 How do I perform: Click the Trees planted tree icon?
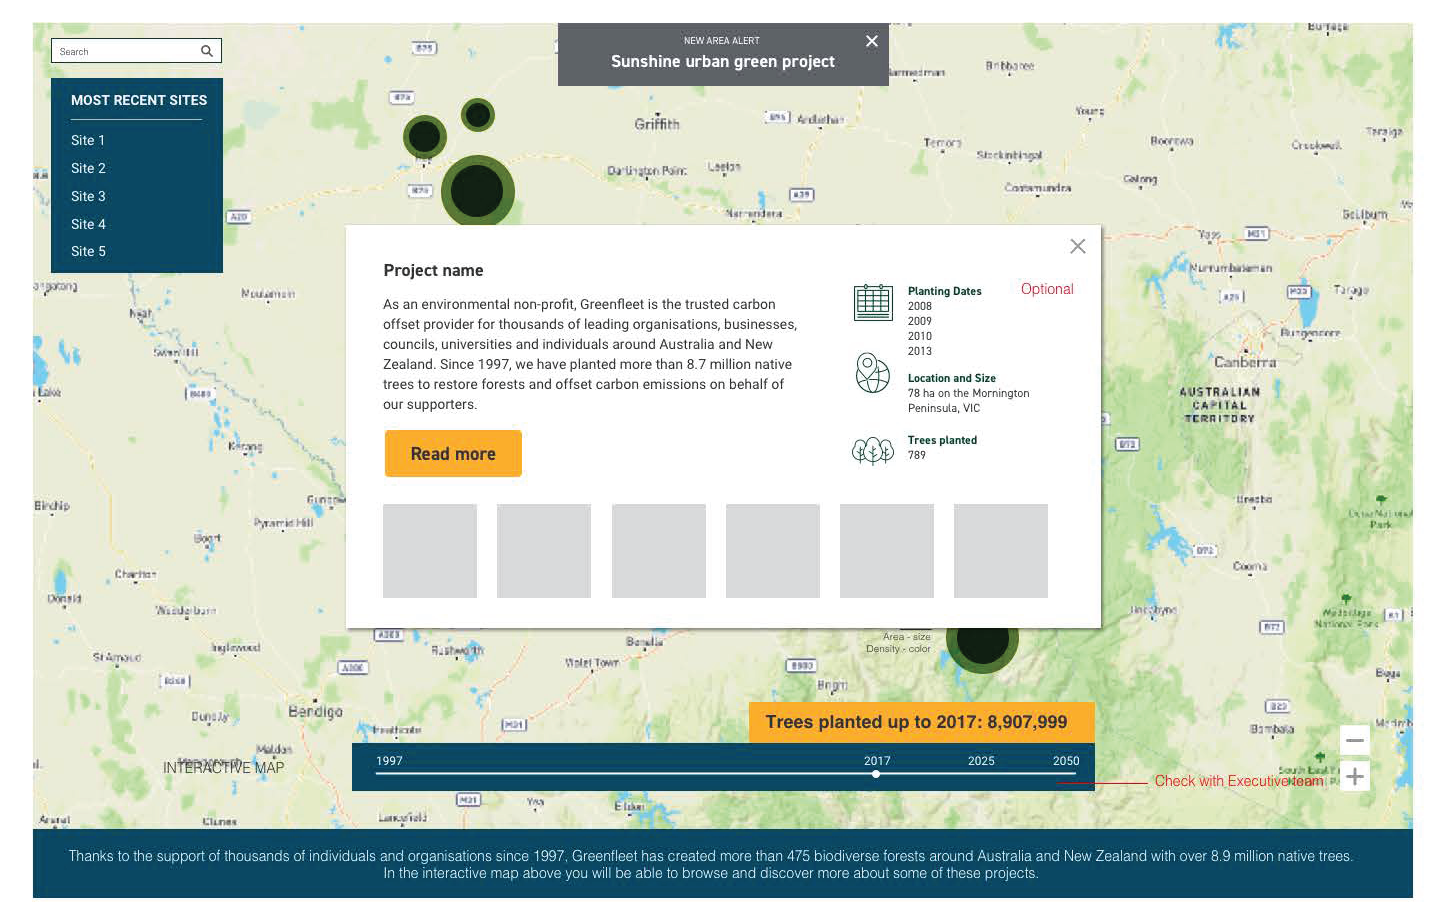click(873, 451)
